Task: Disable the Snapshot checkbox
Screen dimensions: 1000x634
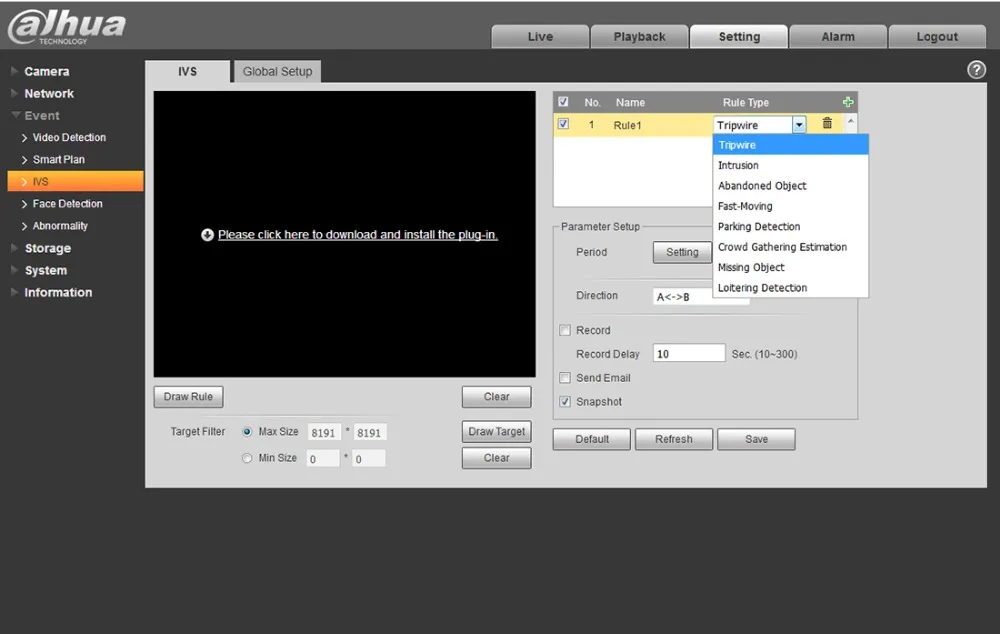Action: [565, 402]
